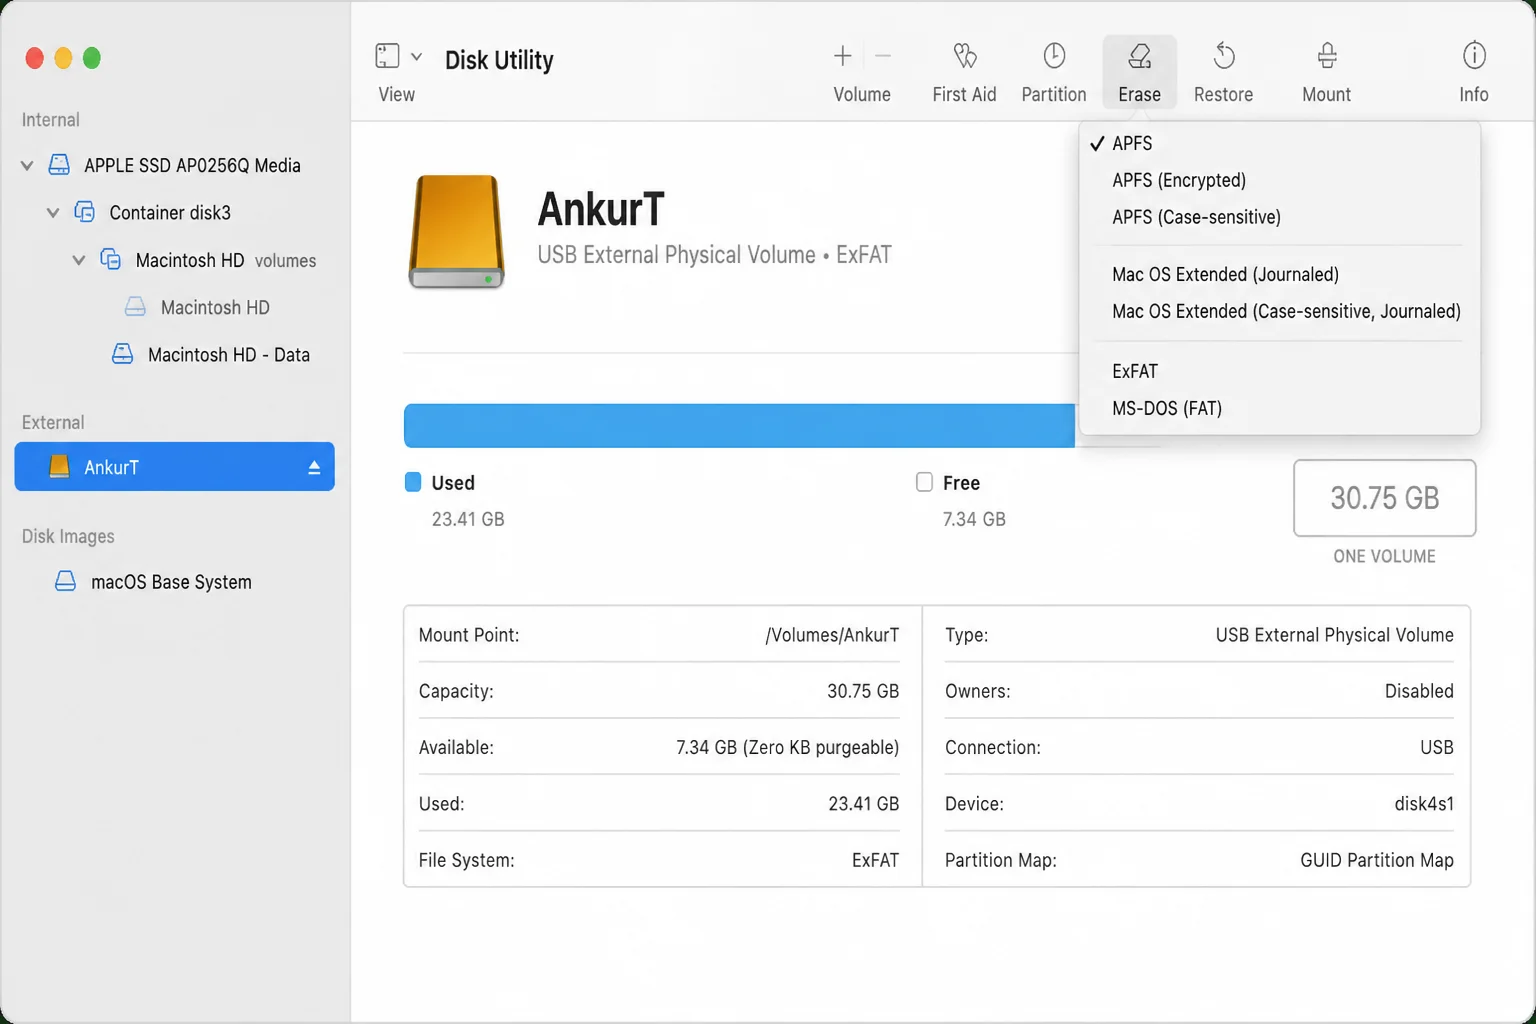Open the View dropdown chevron
This screenshot has height=1024, width=1536.
(416, 56)
